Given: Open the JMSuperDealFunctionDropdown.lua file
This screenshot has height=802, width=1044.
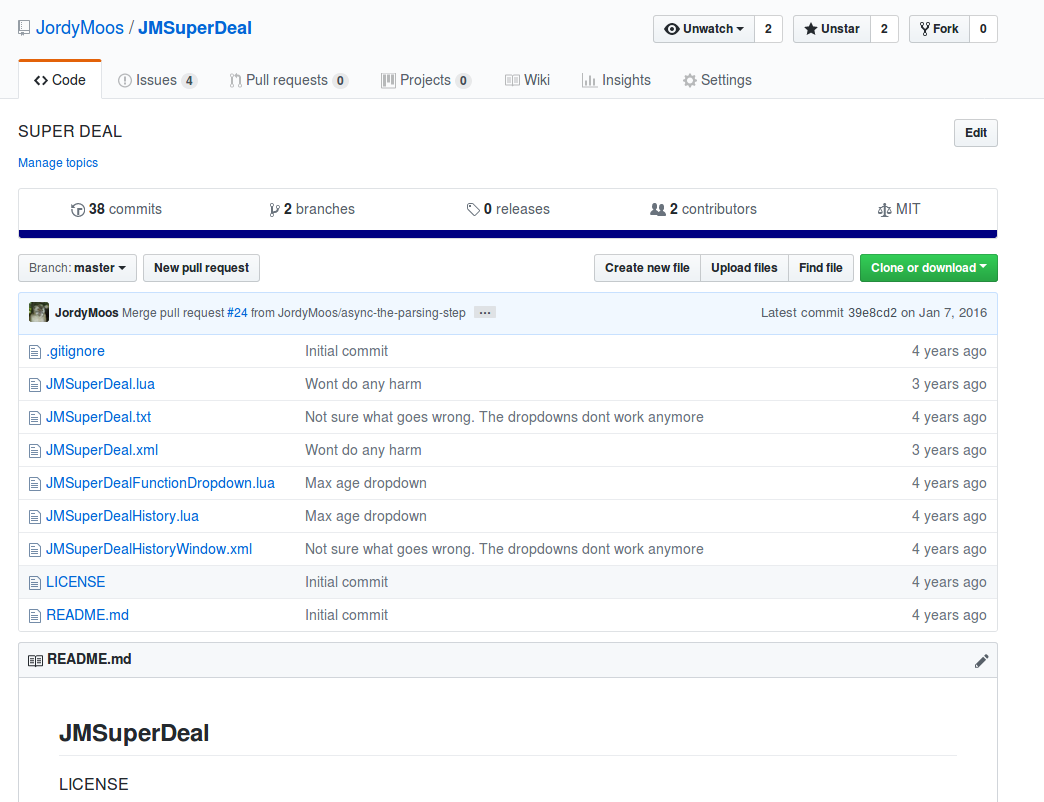Looking at the screenshot, I should (x=160, y=483).
